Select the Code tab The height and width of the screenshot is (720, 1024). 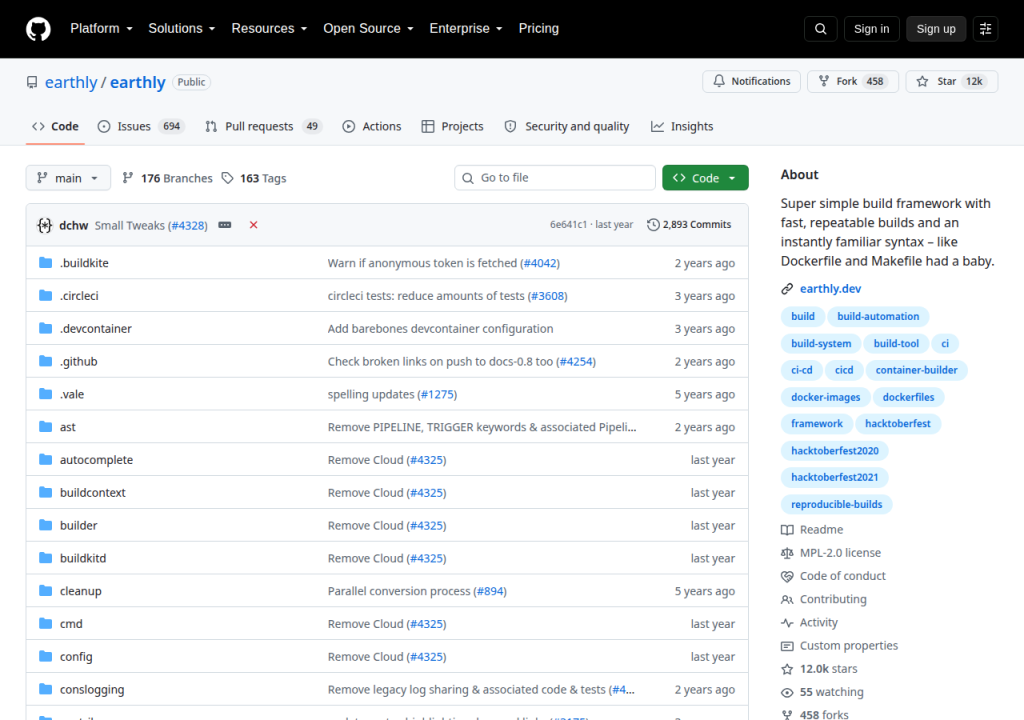coord(56,127)
